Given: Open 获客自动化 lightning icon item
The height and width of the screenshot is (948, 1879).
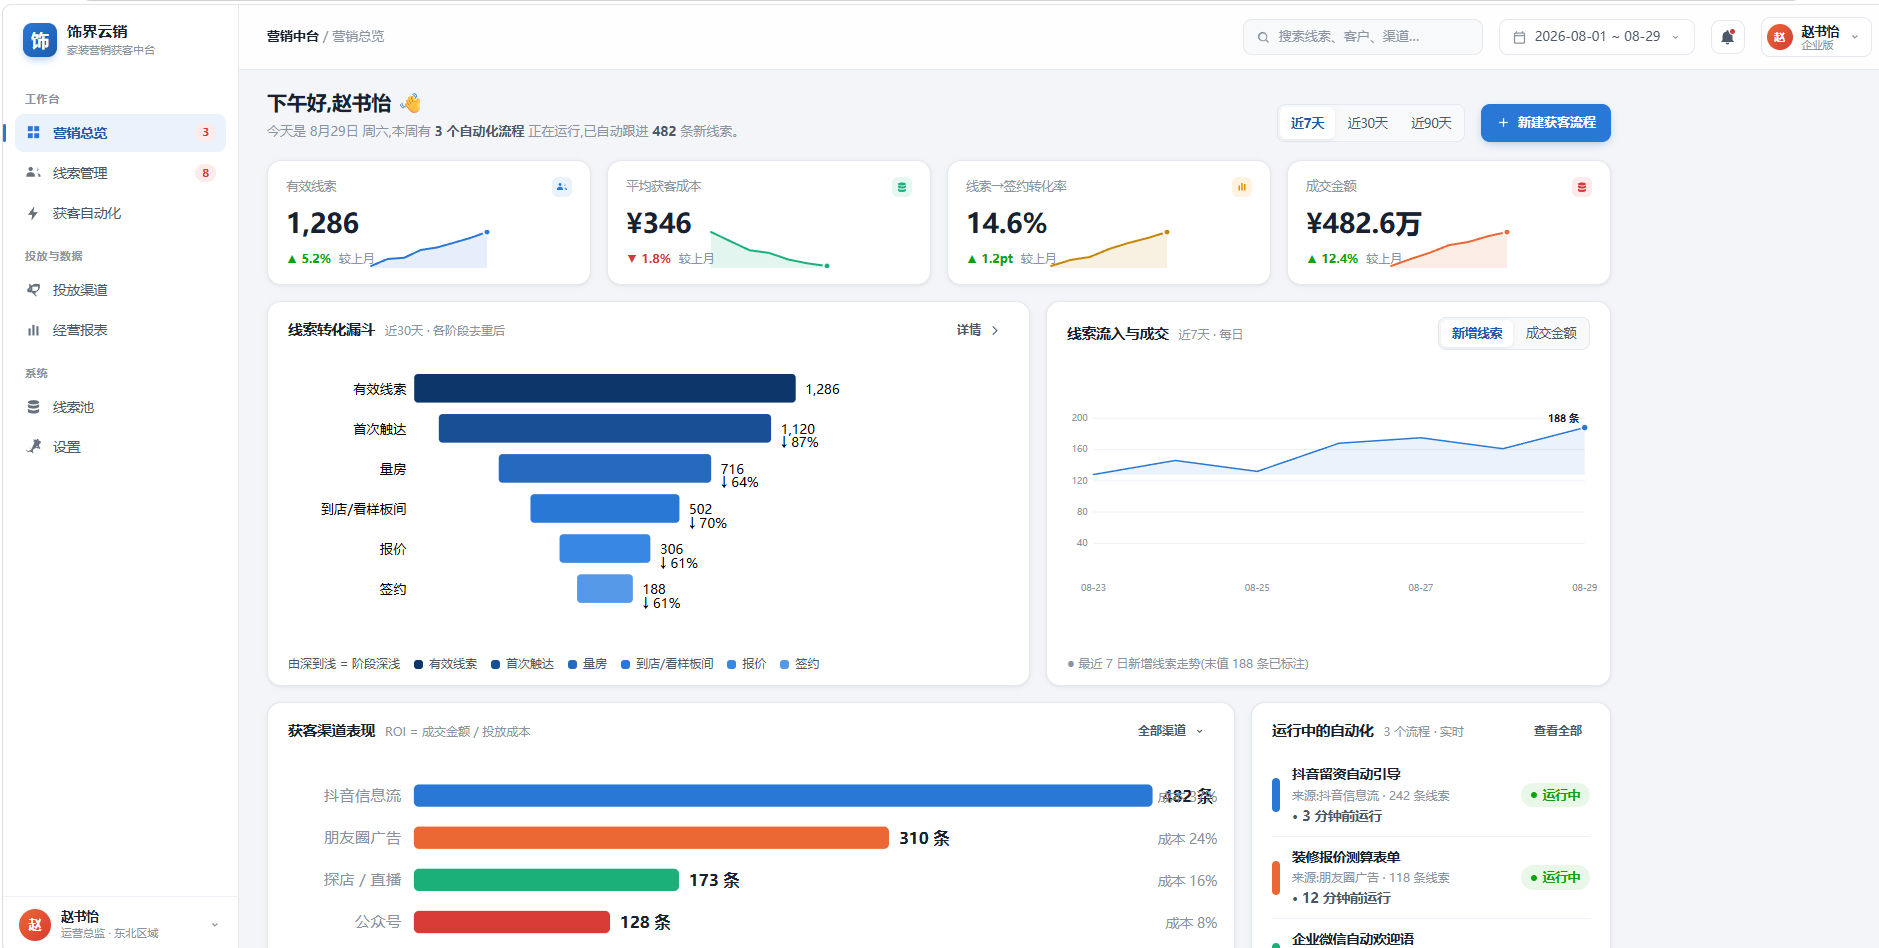Looking at the screenshot, I should (x=120, y=213).
